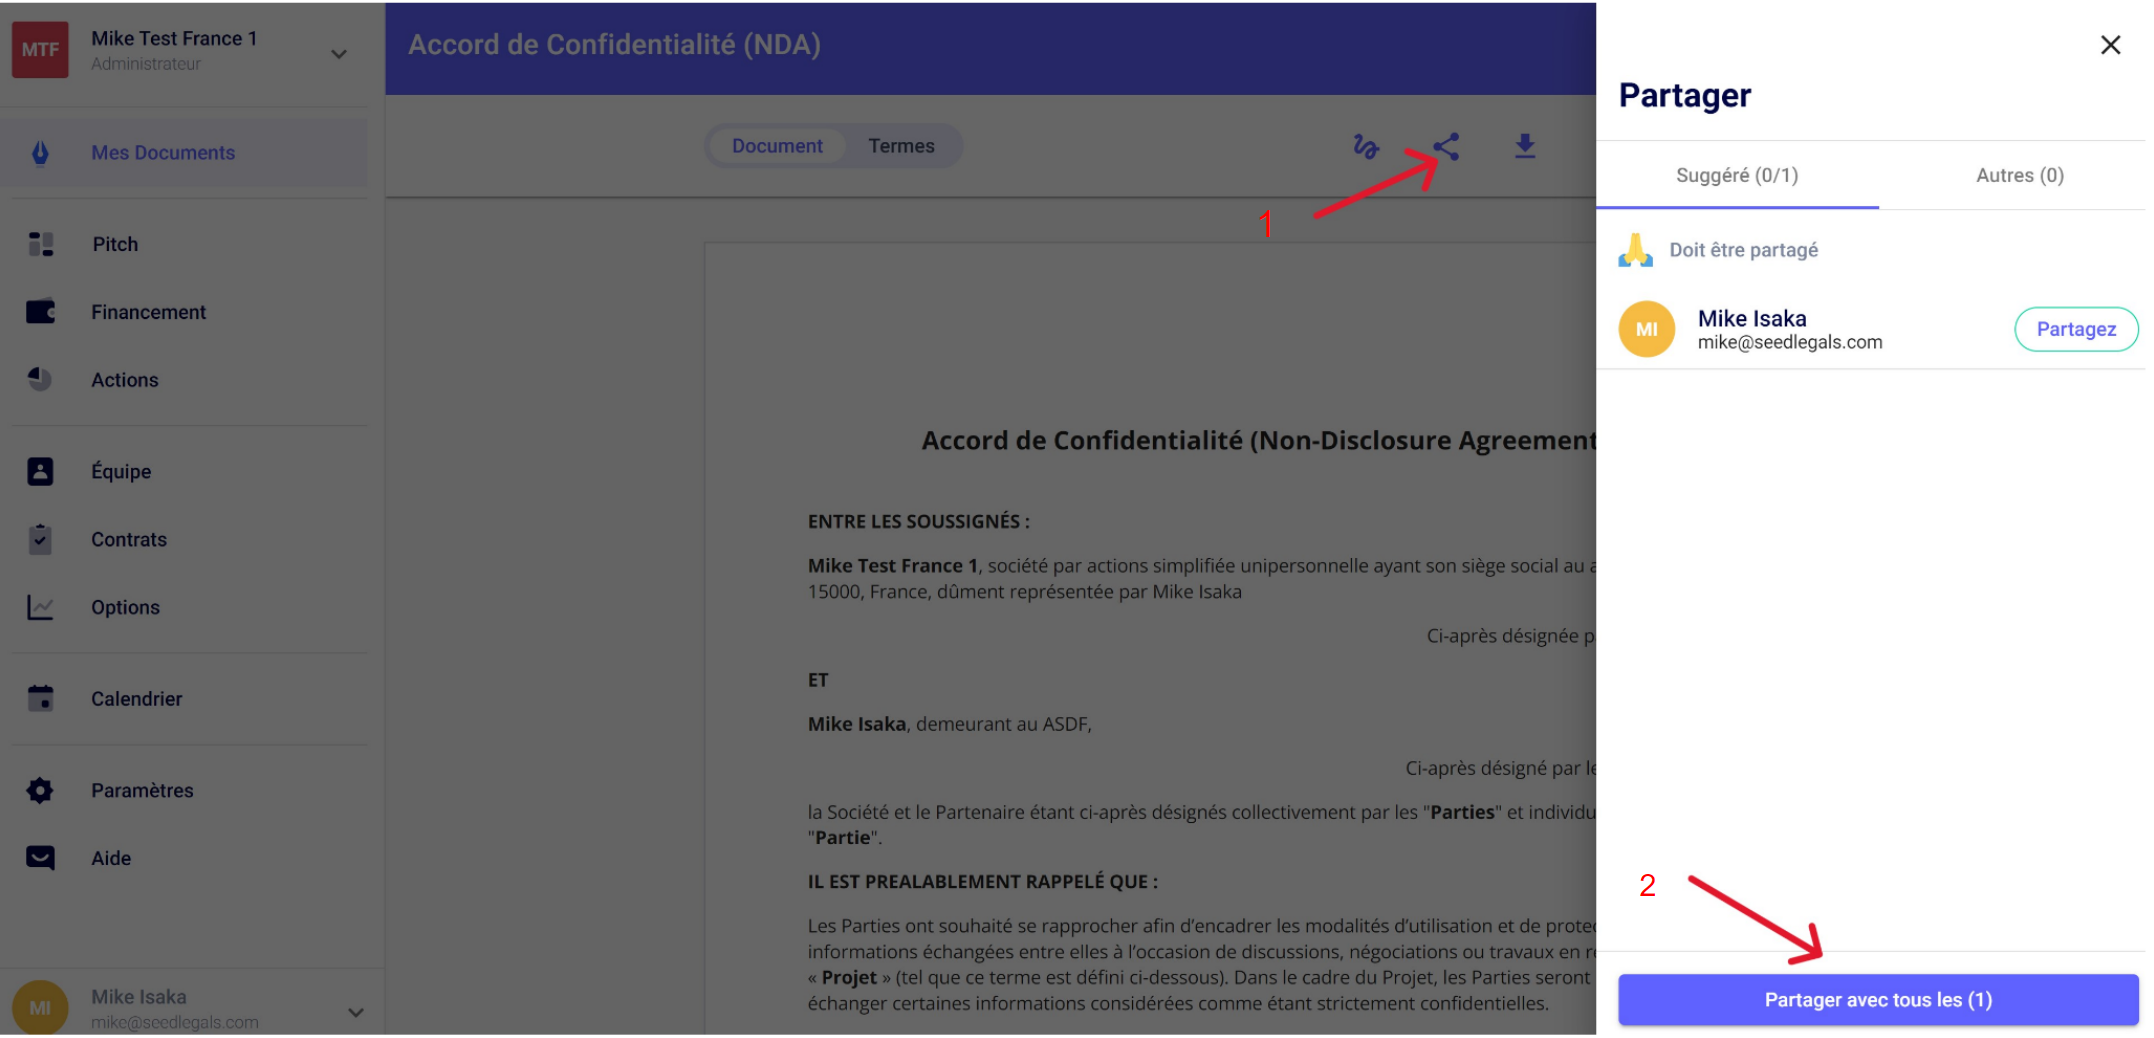
Task: Open Aide help section
Action: pos(111,858)
